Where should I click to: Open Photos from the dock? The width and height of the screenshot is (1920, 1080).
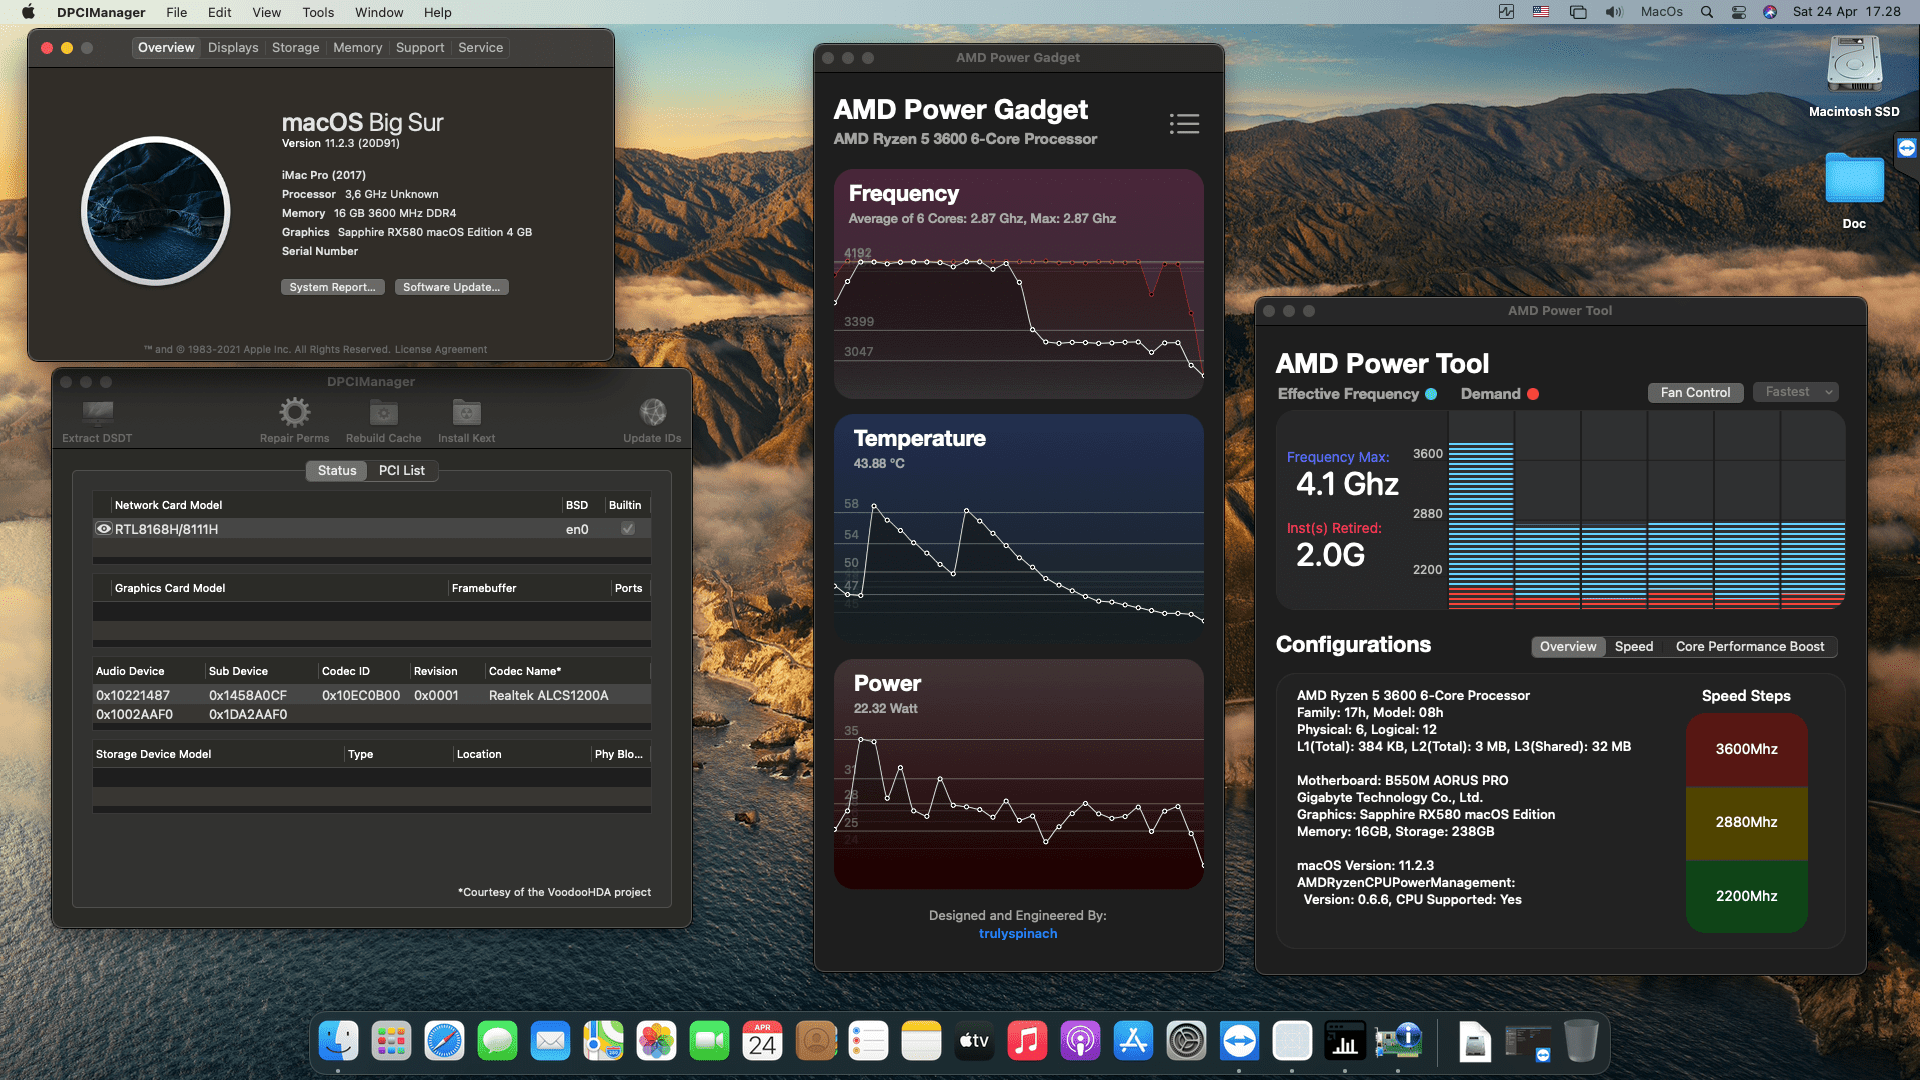(656, 1041)
